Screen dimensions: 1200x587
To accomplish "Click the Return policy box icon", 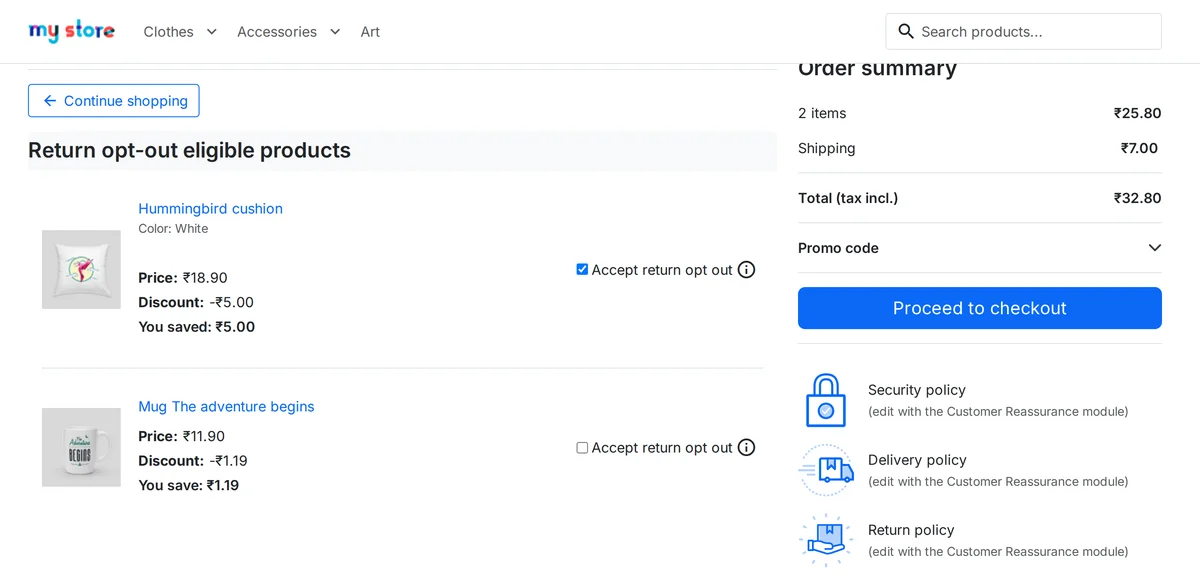I will pyautogui.click(x=826, y=540).
